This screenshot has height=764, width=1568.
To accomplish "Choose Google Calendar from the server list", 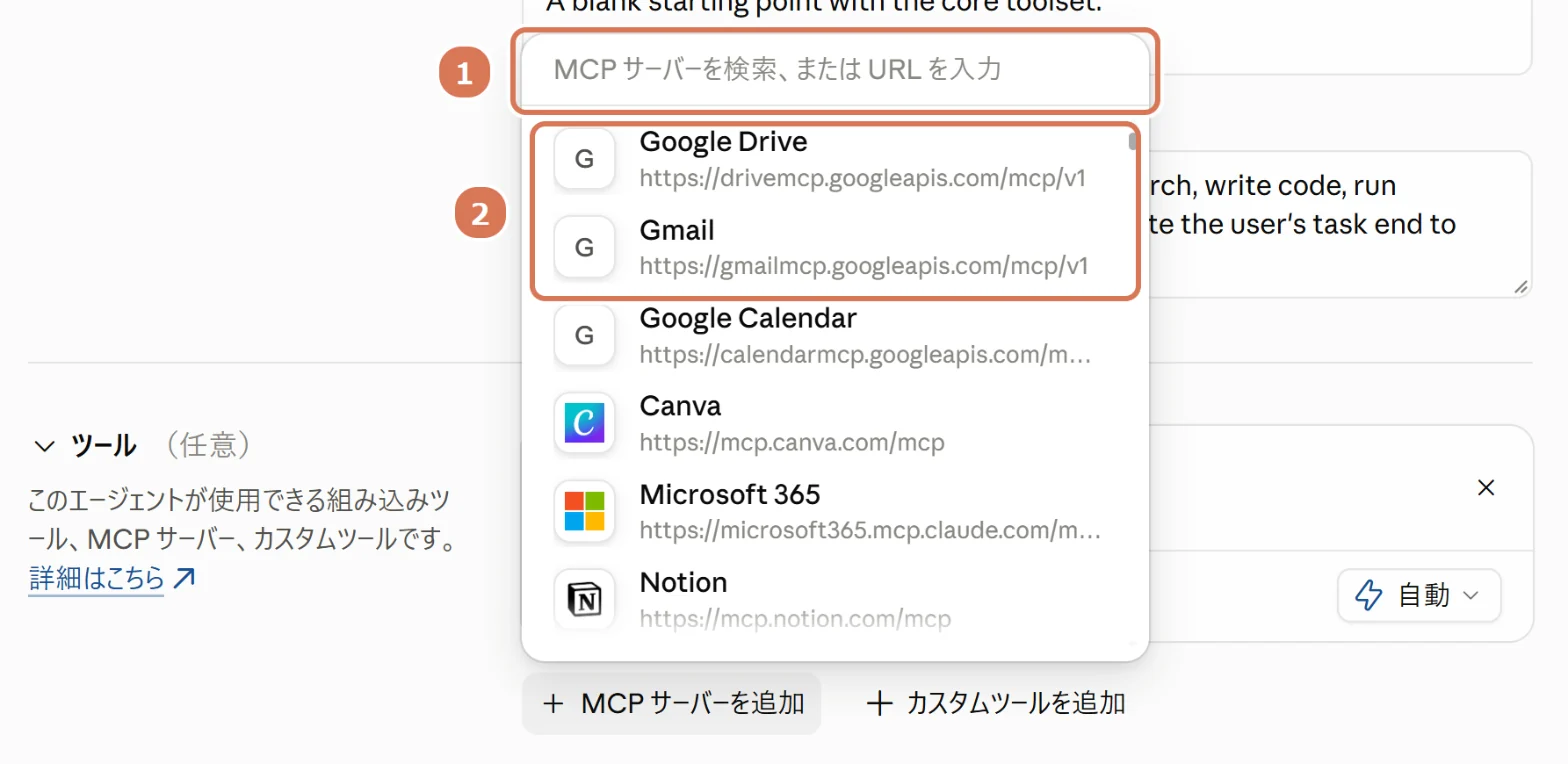I will tap(835, 335).
